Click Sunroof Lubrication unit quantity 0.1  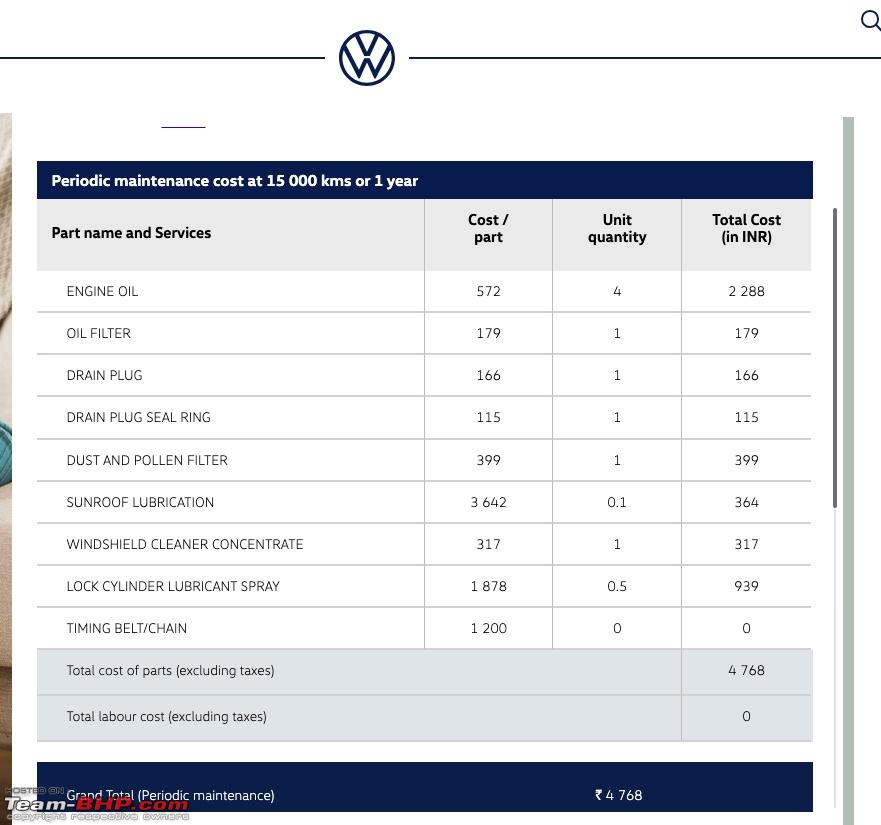click(617, 502)
